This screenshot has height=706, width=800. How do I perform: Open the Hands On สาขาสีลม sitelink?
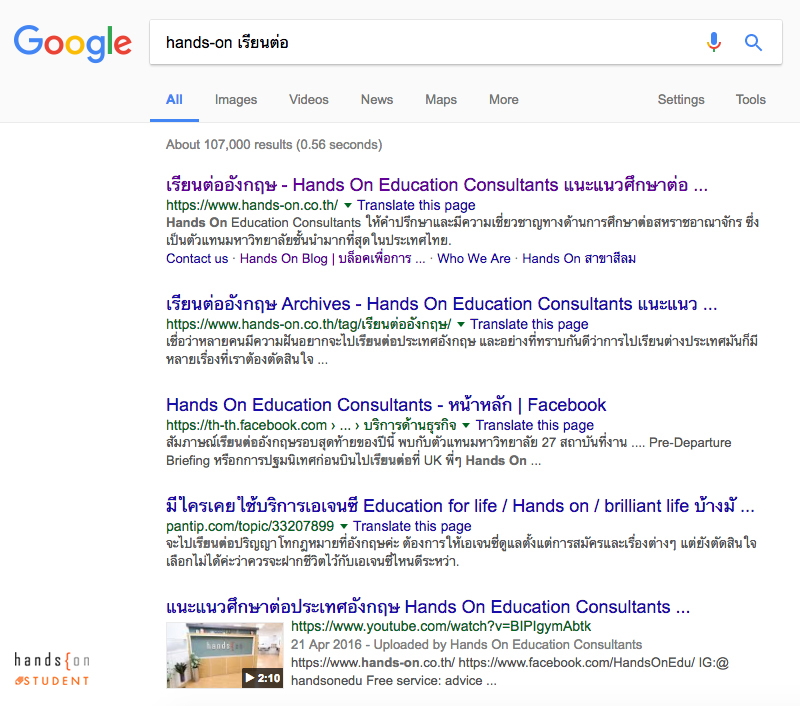[x=579, y=259]
